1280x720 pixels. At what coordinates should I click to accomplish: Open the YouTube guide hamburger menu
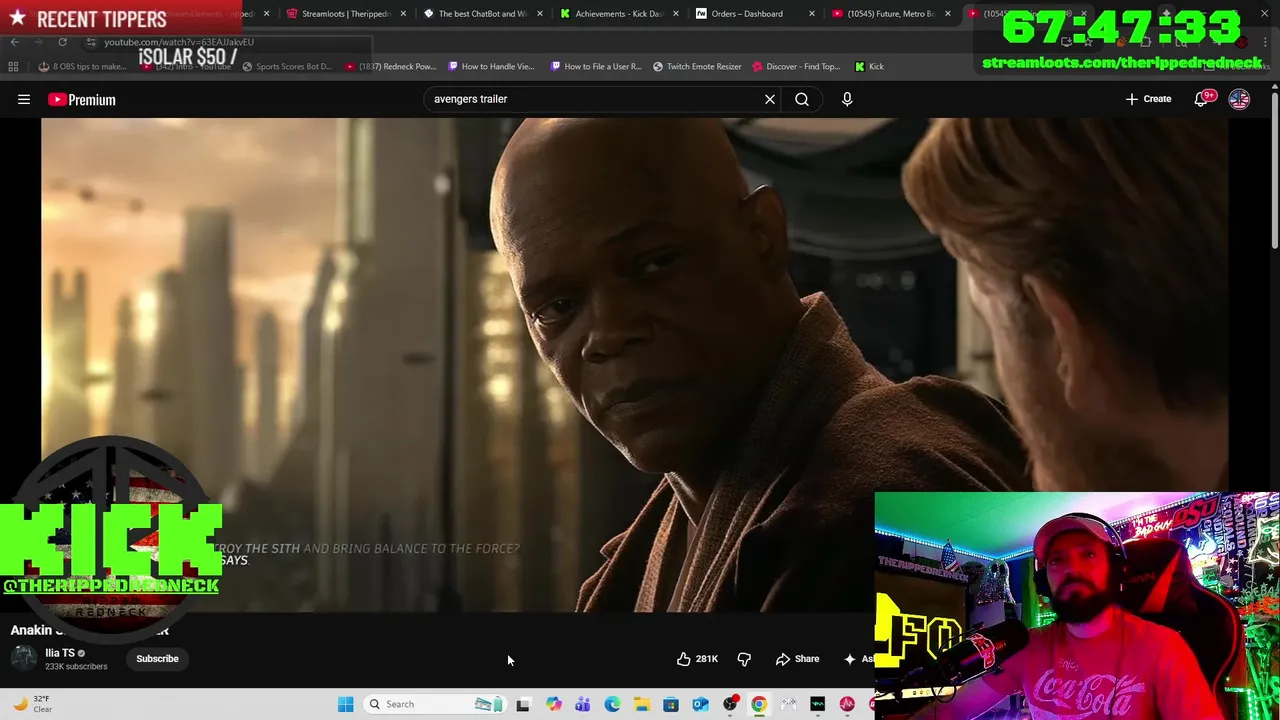coord(24,99)
